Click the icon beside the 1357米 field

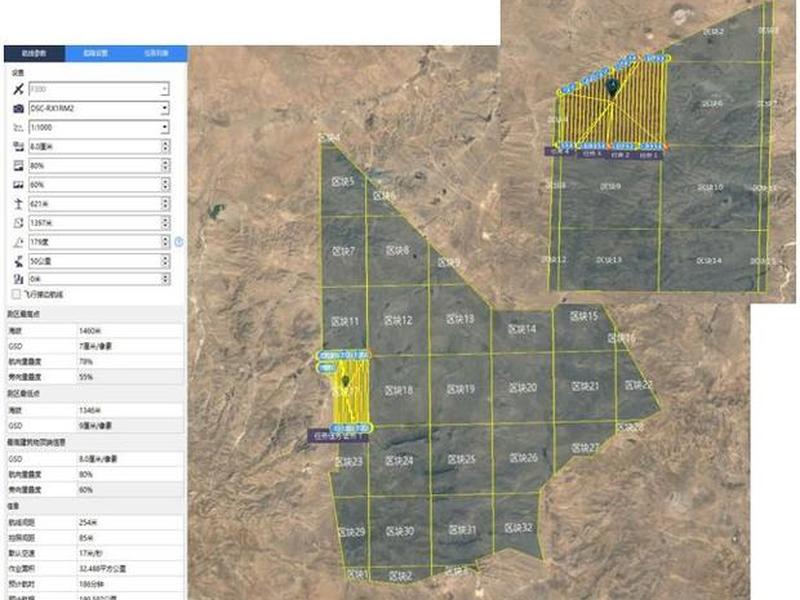tap(18, 223)
